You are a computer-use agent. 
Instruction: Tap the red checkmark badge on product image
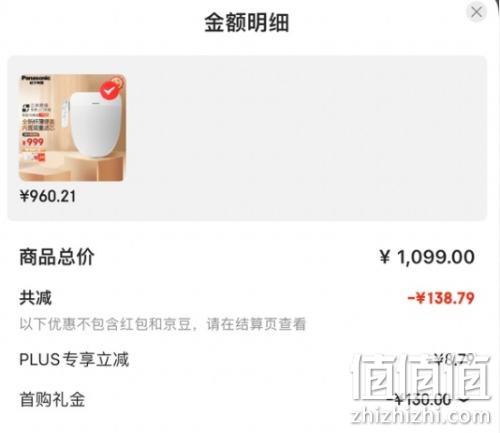(111, 89)
